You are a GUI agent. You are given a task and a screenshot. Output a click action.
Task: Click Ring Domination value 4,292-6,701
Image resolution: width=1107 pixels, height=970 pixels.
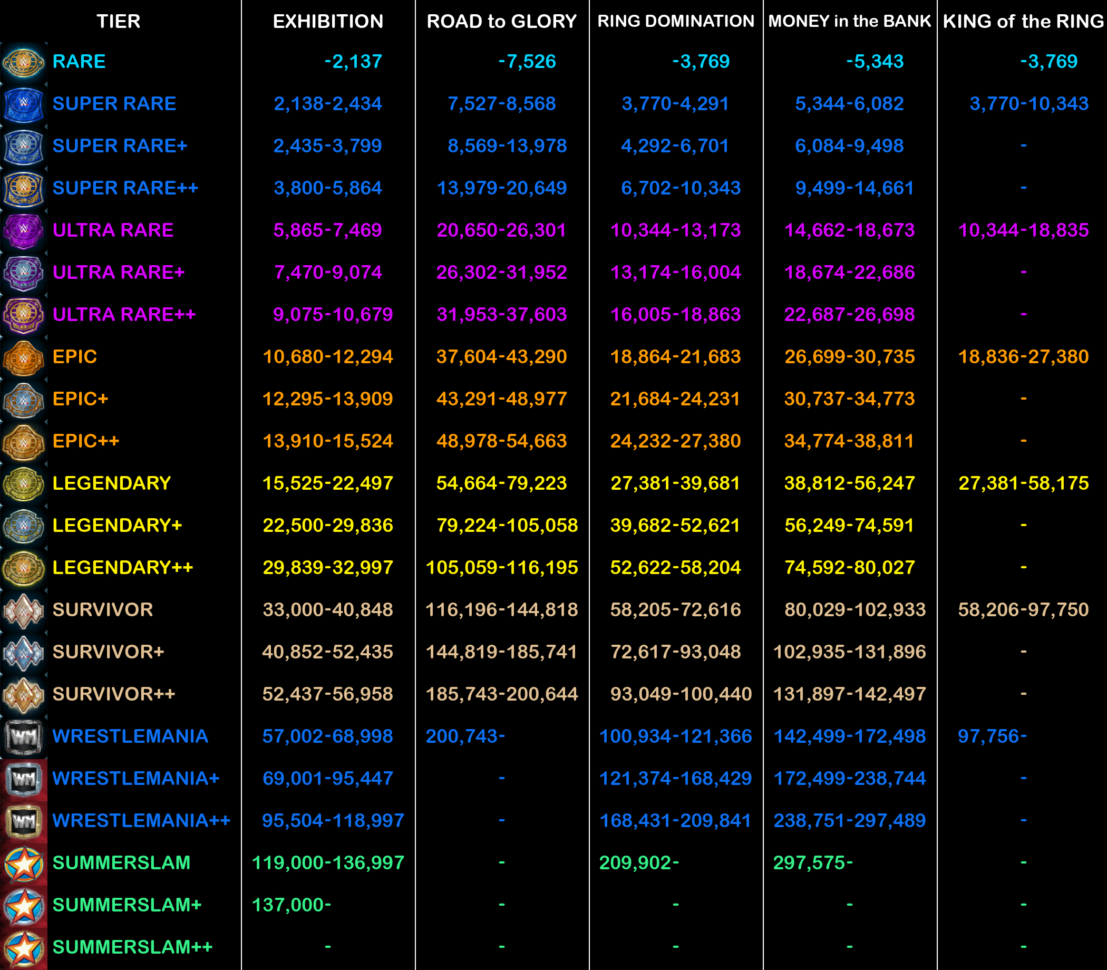(x=675, y=145)
